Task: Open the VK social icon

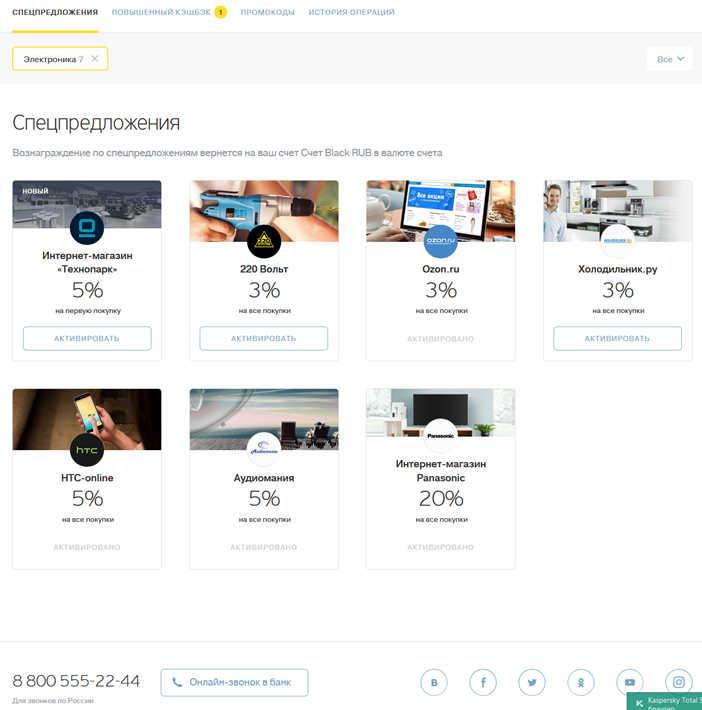Action: (434, 682)
